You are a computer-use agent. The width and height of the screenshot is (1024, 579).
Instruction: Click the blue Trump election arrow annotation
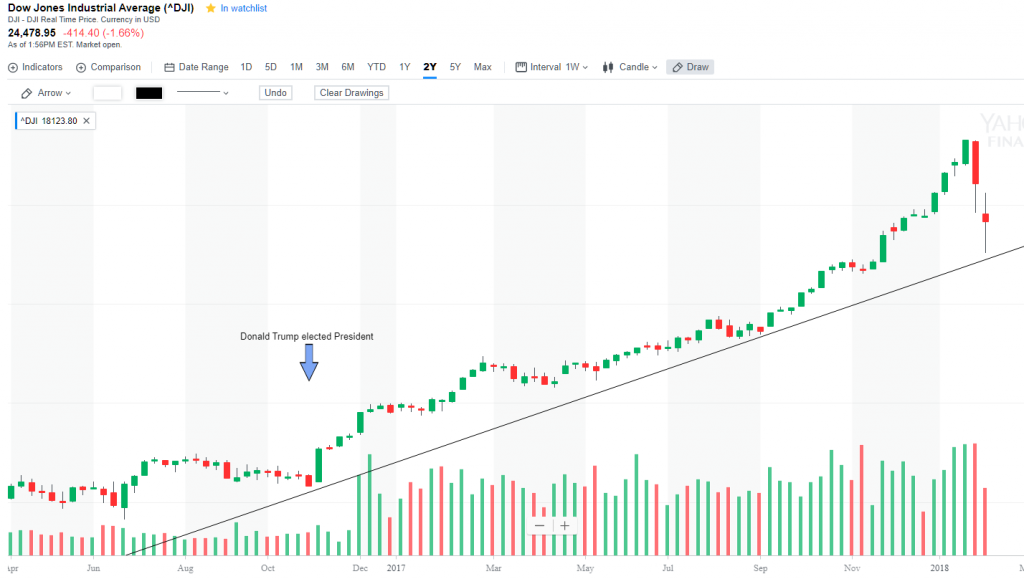(x=309, y=362)
